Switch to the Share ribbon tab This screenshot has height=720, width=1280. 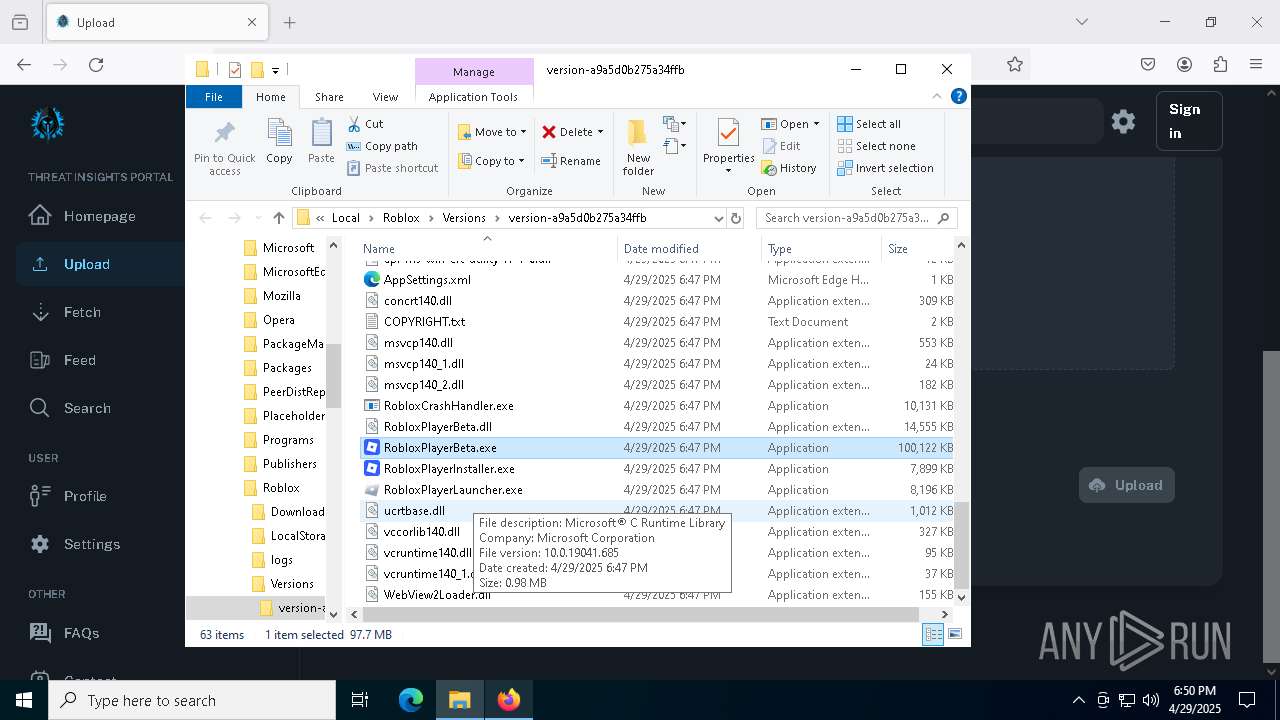pos(329,97)
